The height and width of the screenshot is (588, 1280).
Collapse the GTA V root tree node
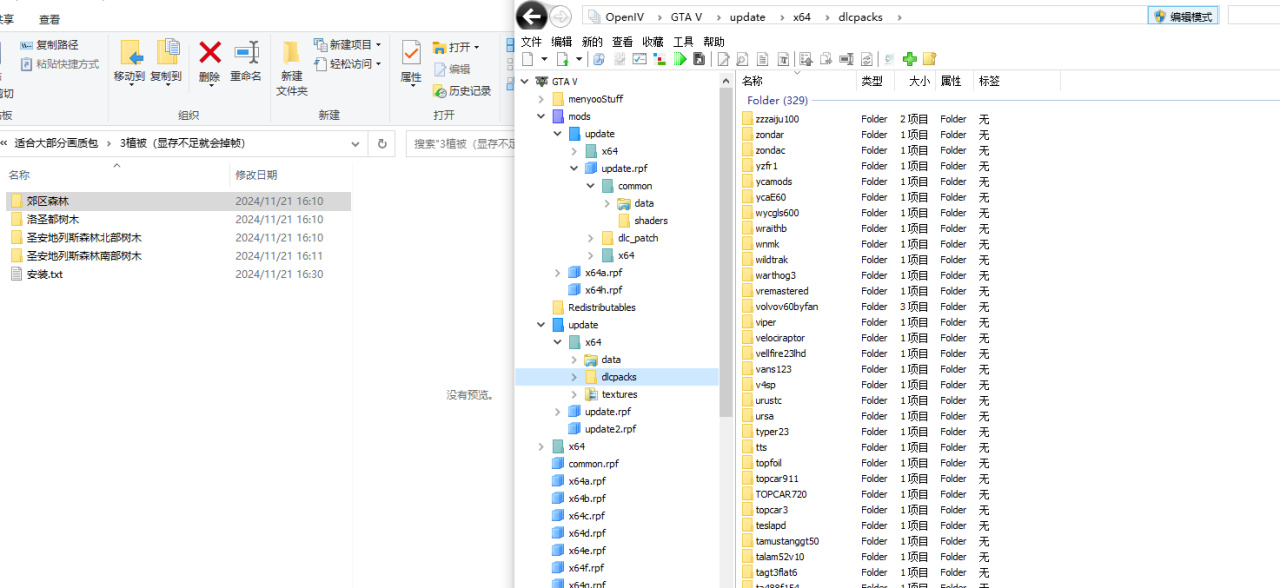tap(525, 81)
